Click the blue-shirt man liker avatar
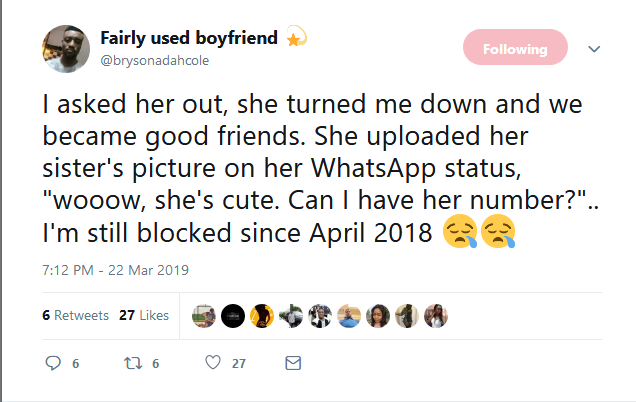Image resolution: width=636 pixels, height=402 pixels. click(349, 315)
